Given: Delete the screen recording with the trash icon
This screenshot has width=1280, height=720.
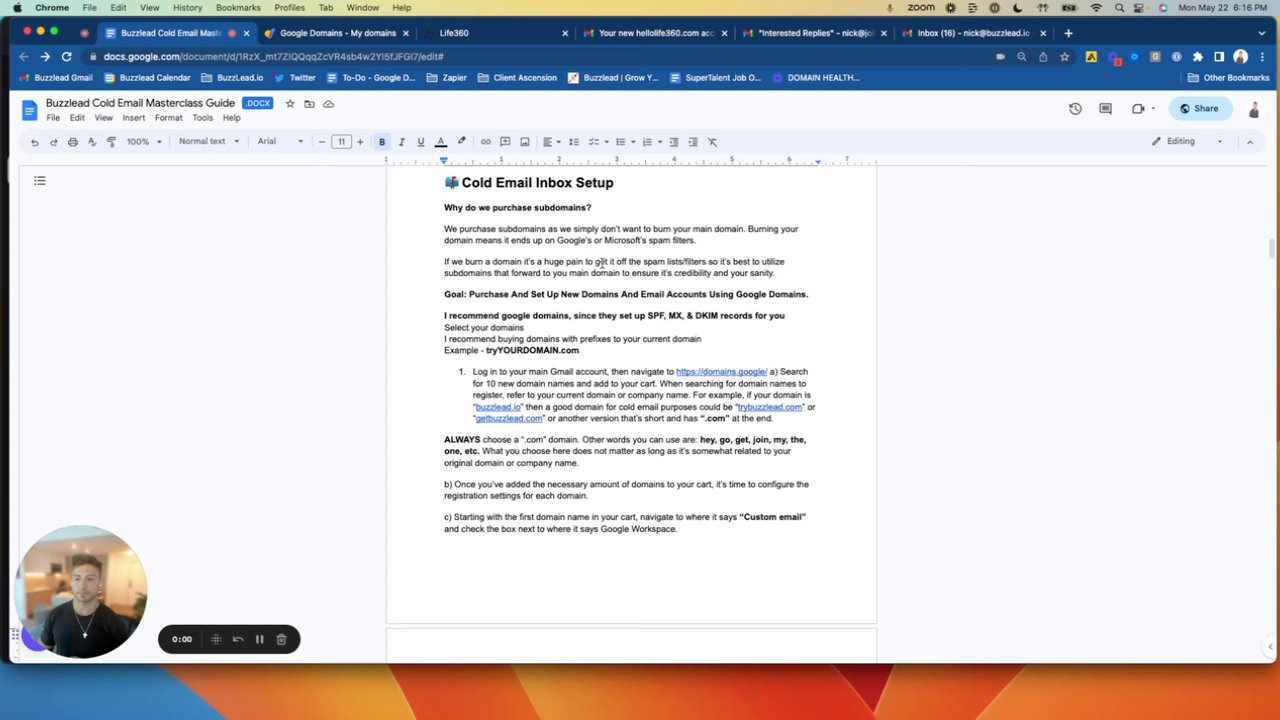Looking at the screenshot, I should [x=281, y=640].
